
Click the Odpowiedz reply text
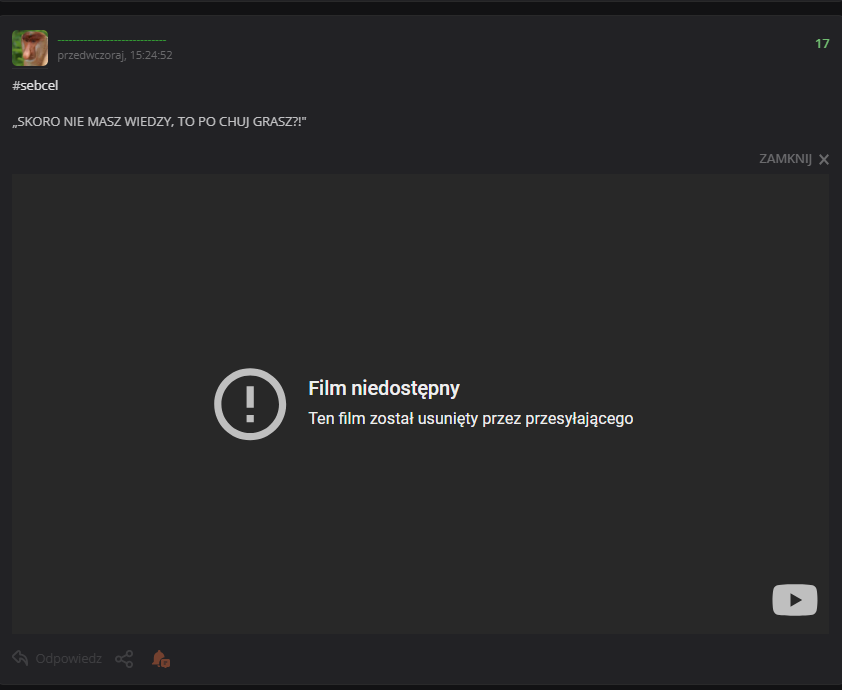(68, 659)
